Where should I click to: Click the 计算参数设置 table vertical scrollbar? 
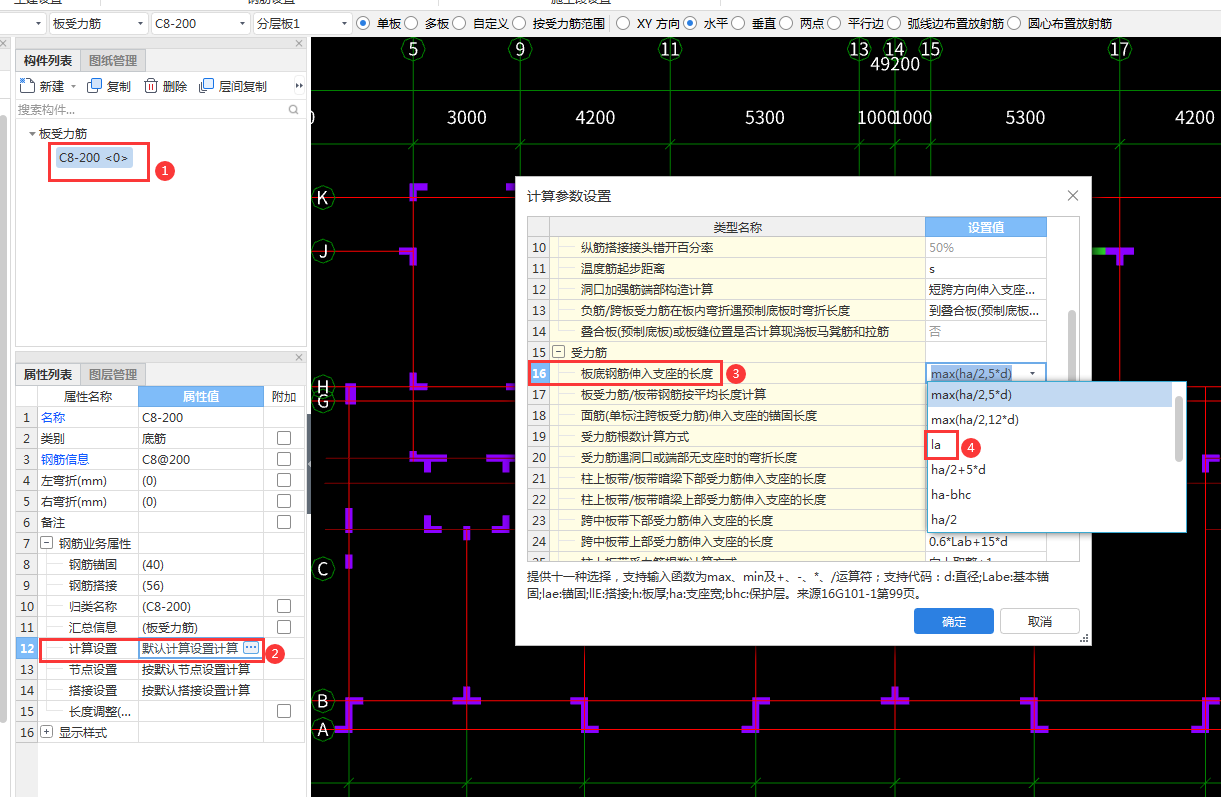point(1072,345)
